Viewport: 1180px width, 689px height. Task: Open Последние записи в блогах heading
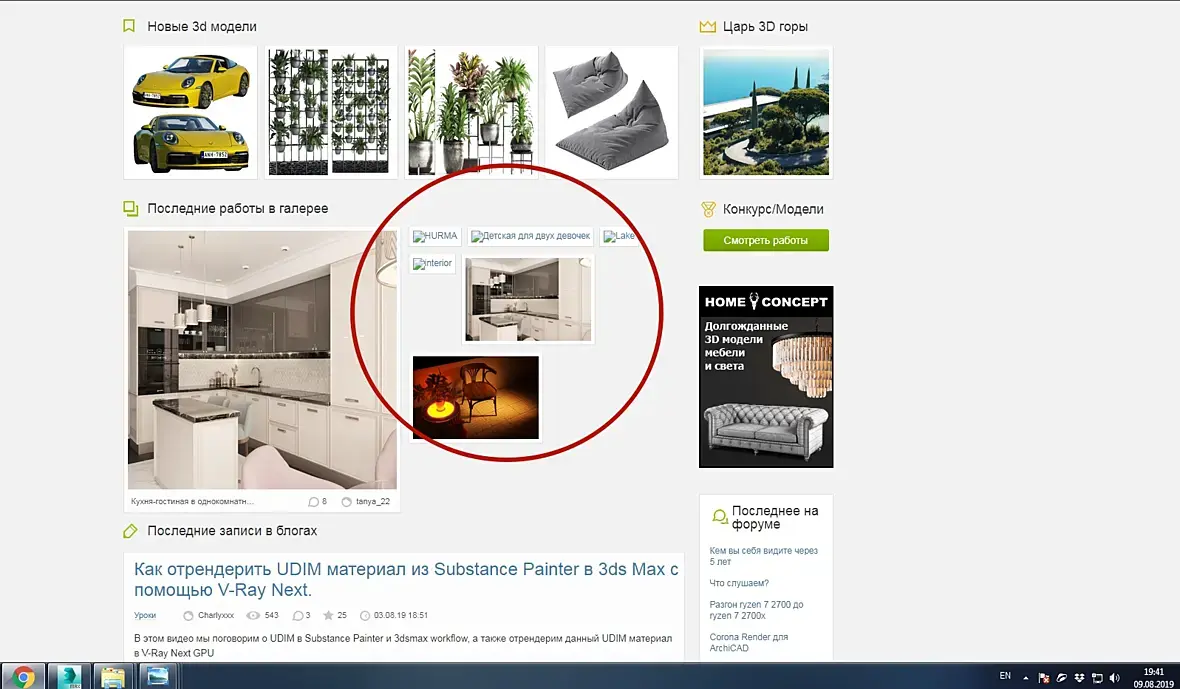coord(232,531)
